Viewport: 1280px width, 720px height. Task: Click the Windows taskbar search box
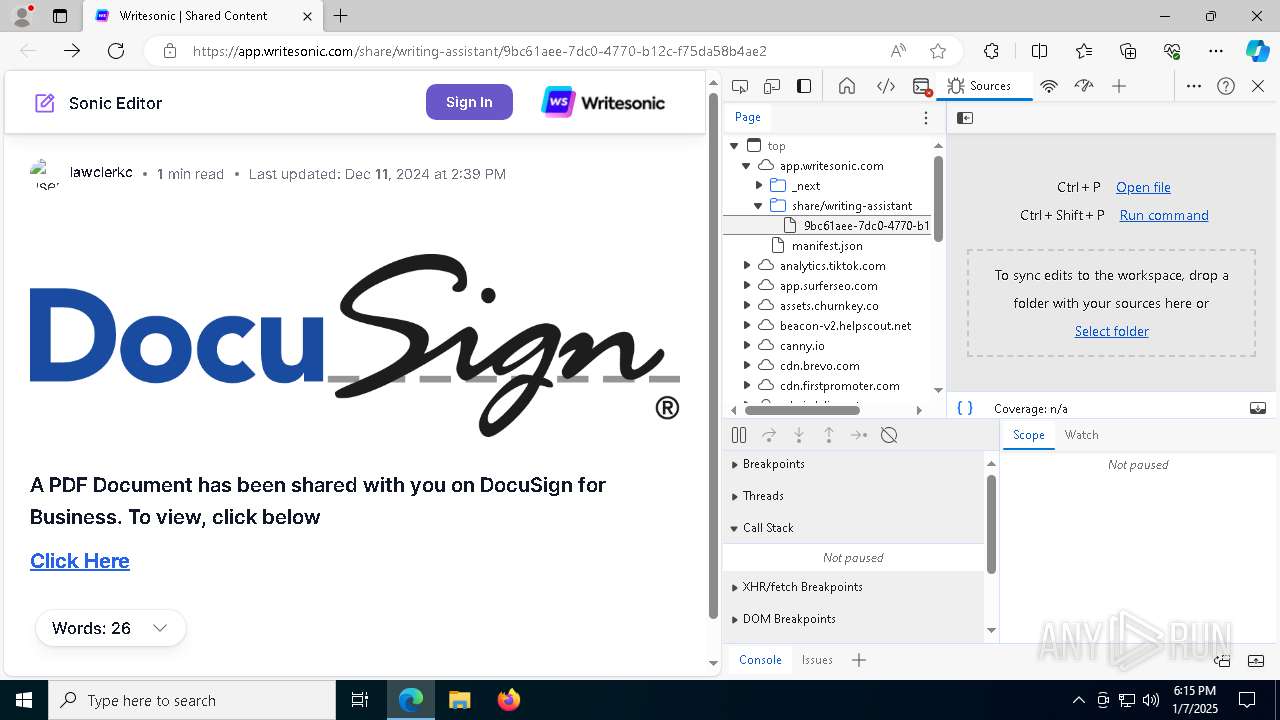[x=193, y=701]
